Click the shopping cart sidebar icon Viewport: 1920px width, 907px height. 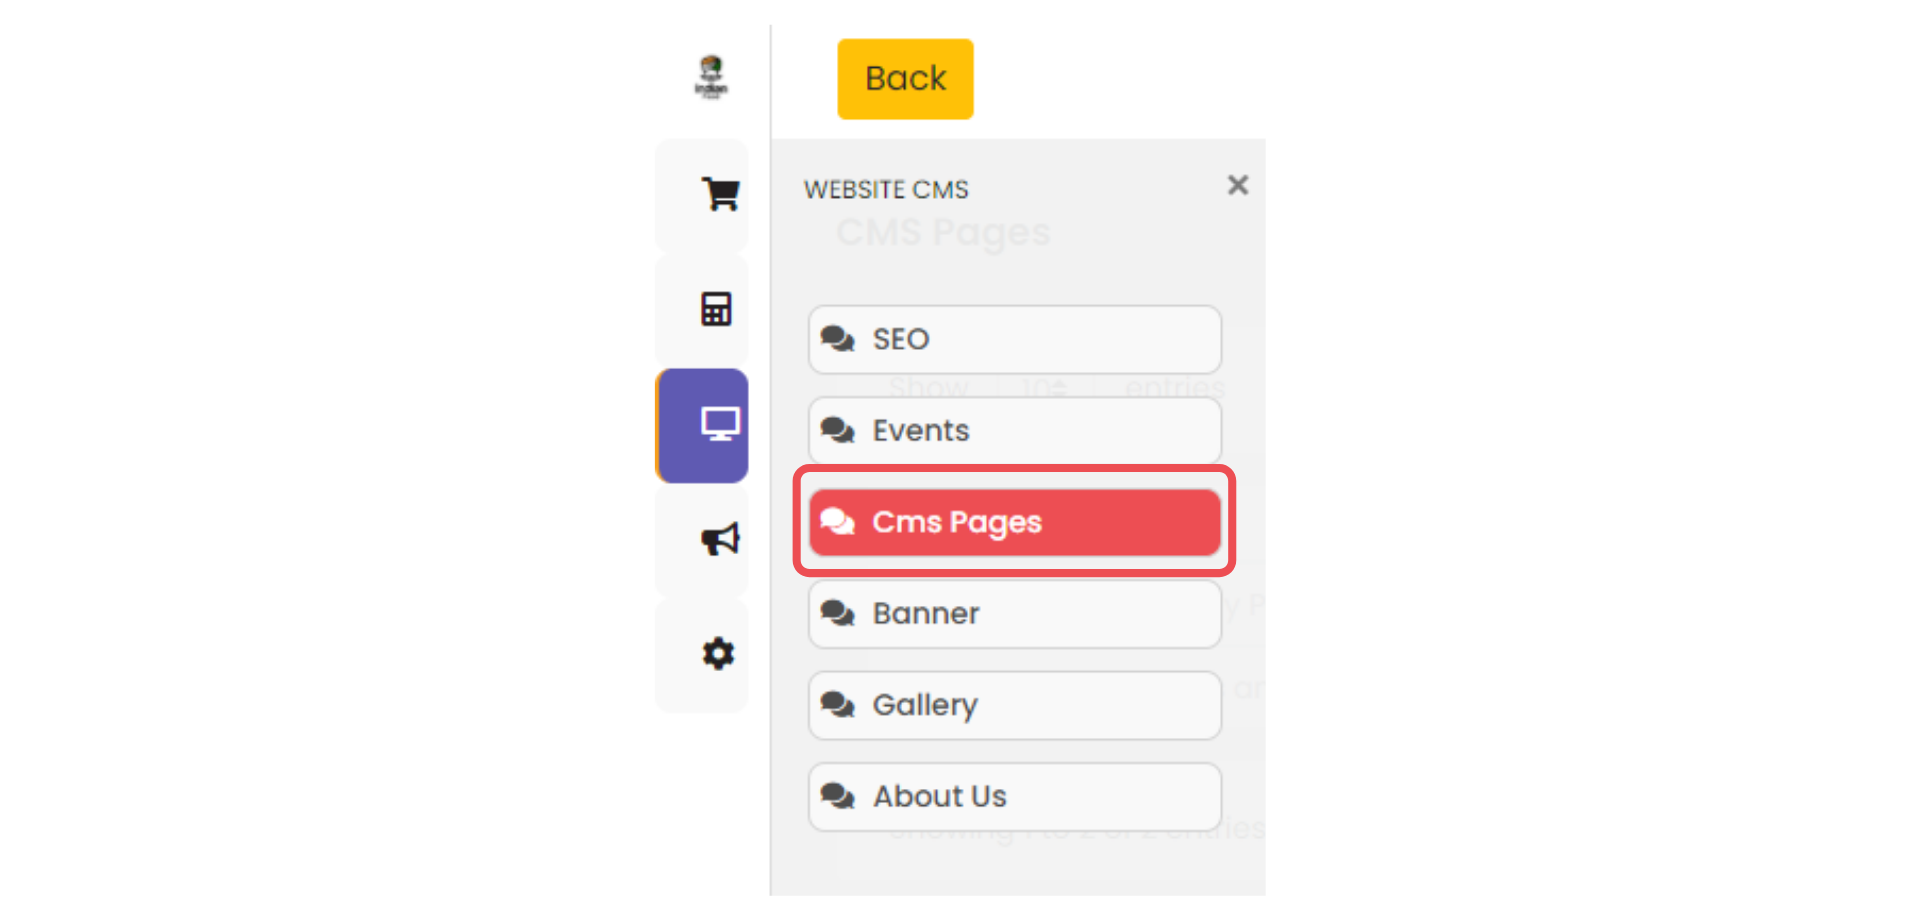pyautogui.click(x=719, y=194)
